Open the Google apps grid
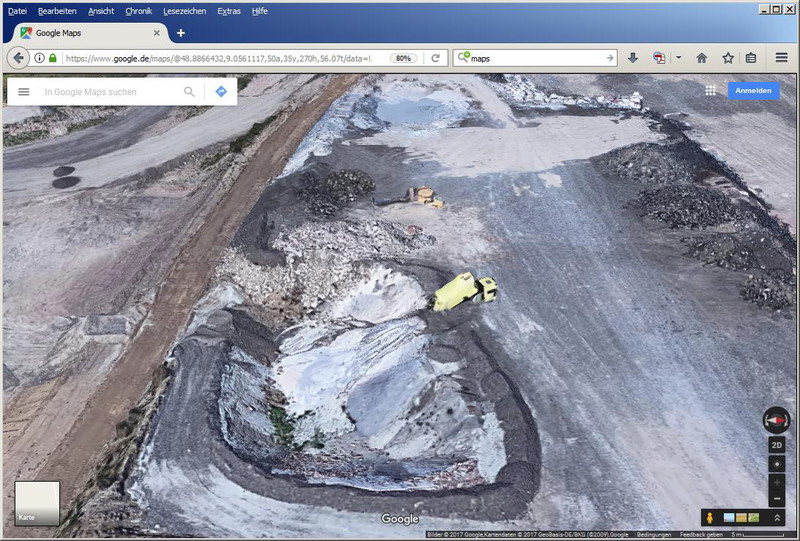 point(710,90)
